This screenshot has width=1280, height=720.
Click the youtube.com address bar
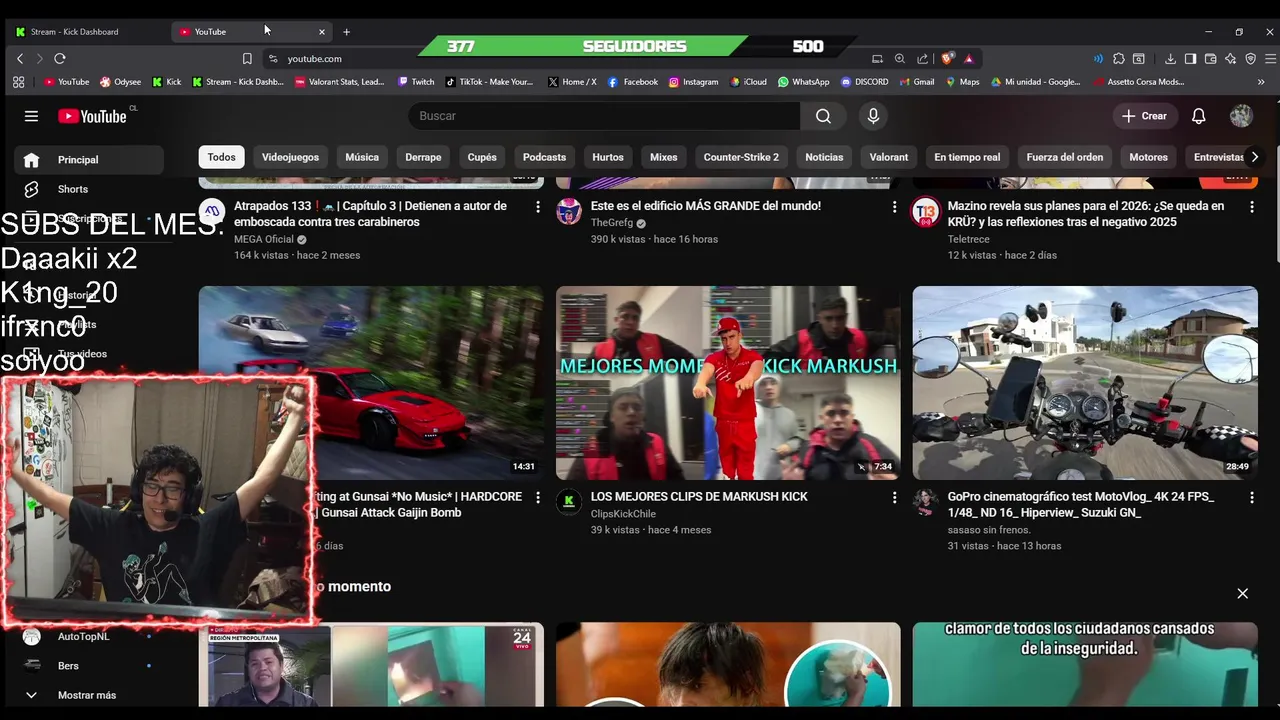tap(570, 59)
